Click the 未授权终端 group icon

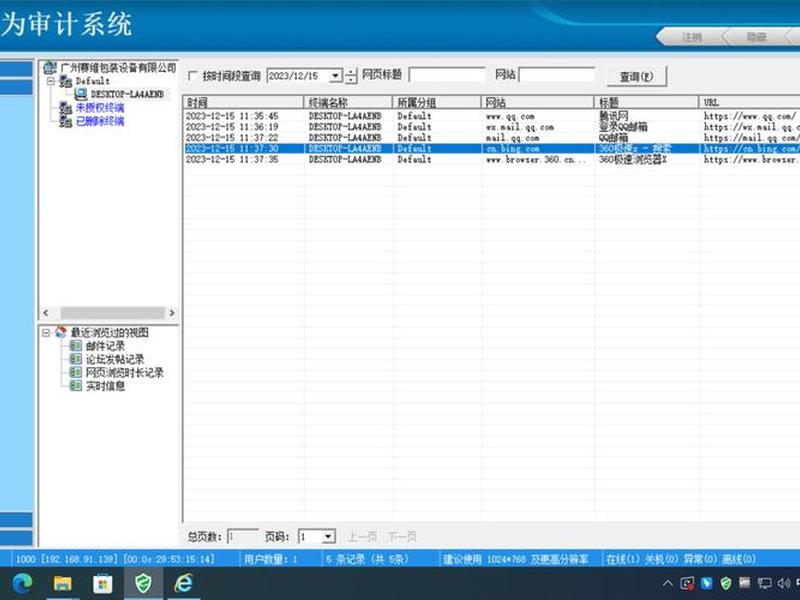[65, 108]
